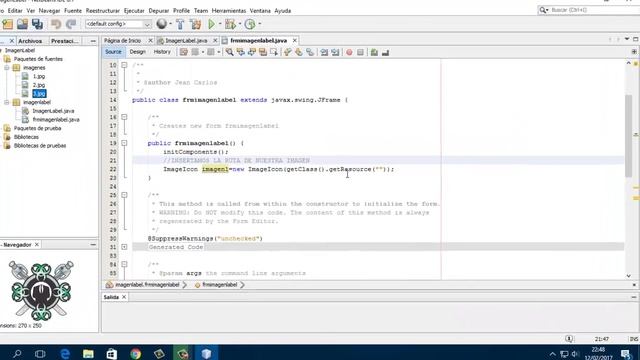Click the Find Selection magnifier icon
The image size is (640, 360).
point(230,52)
